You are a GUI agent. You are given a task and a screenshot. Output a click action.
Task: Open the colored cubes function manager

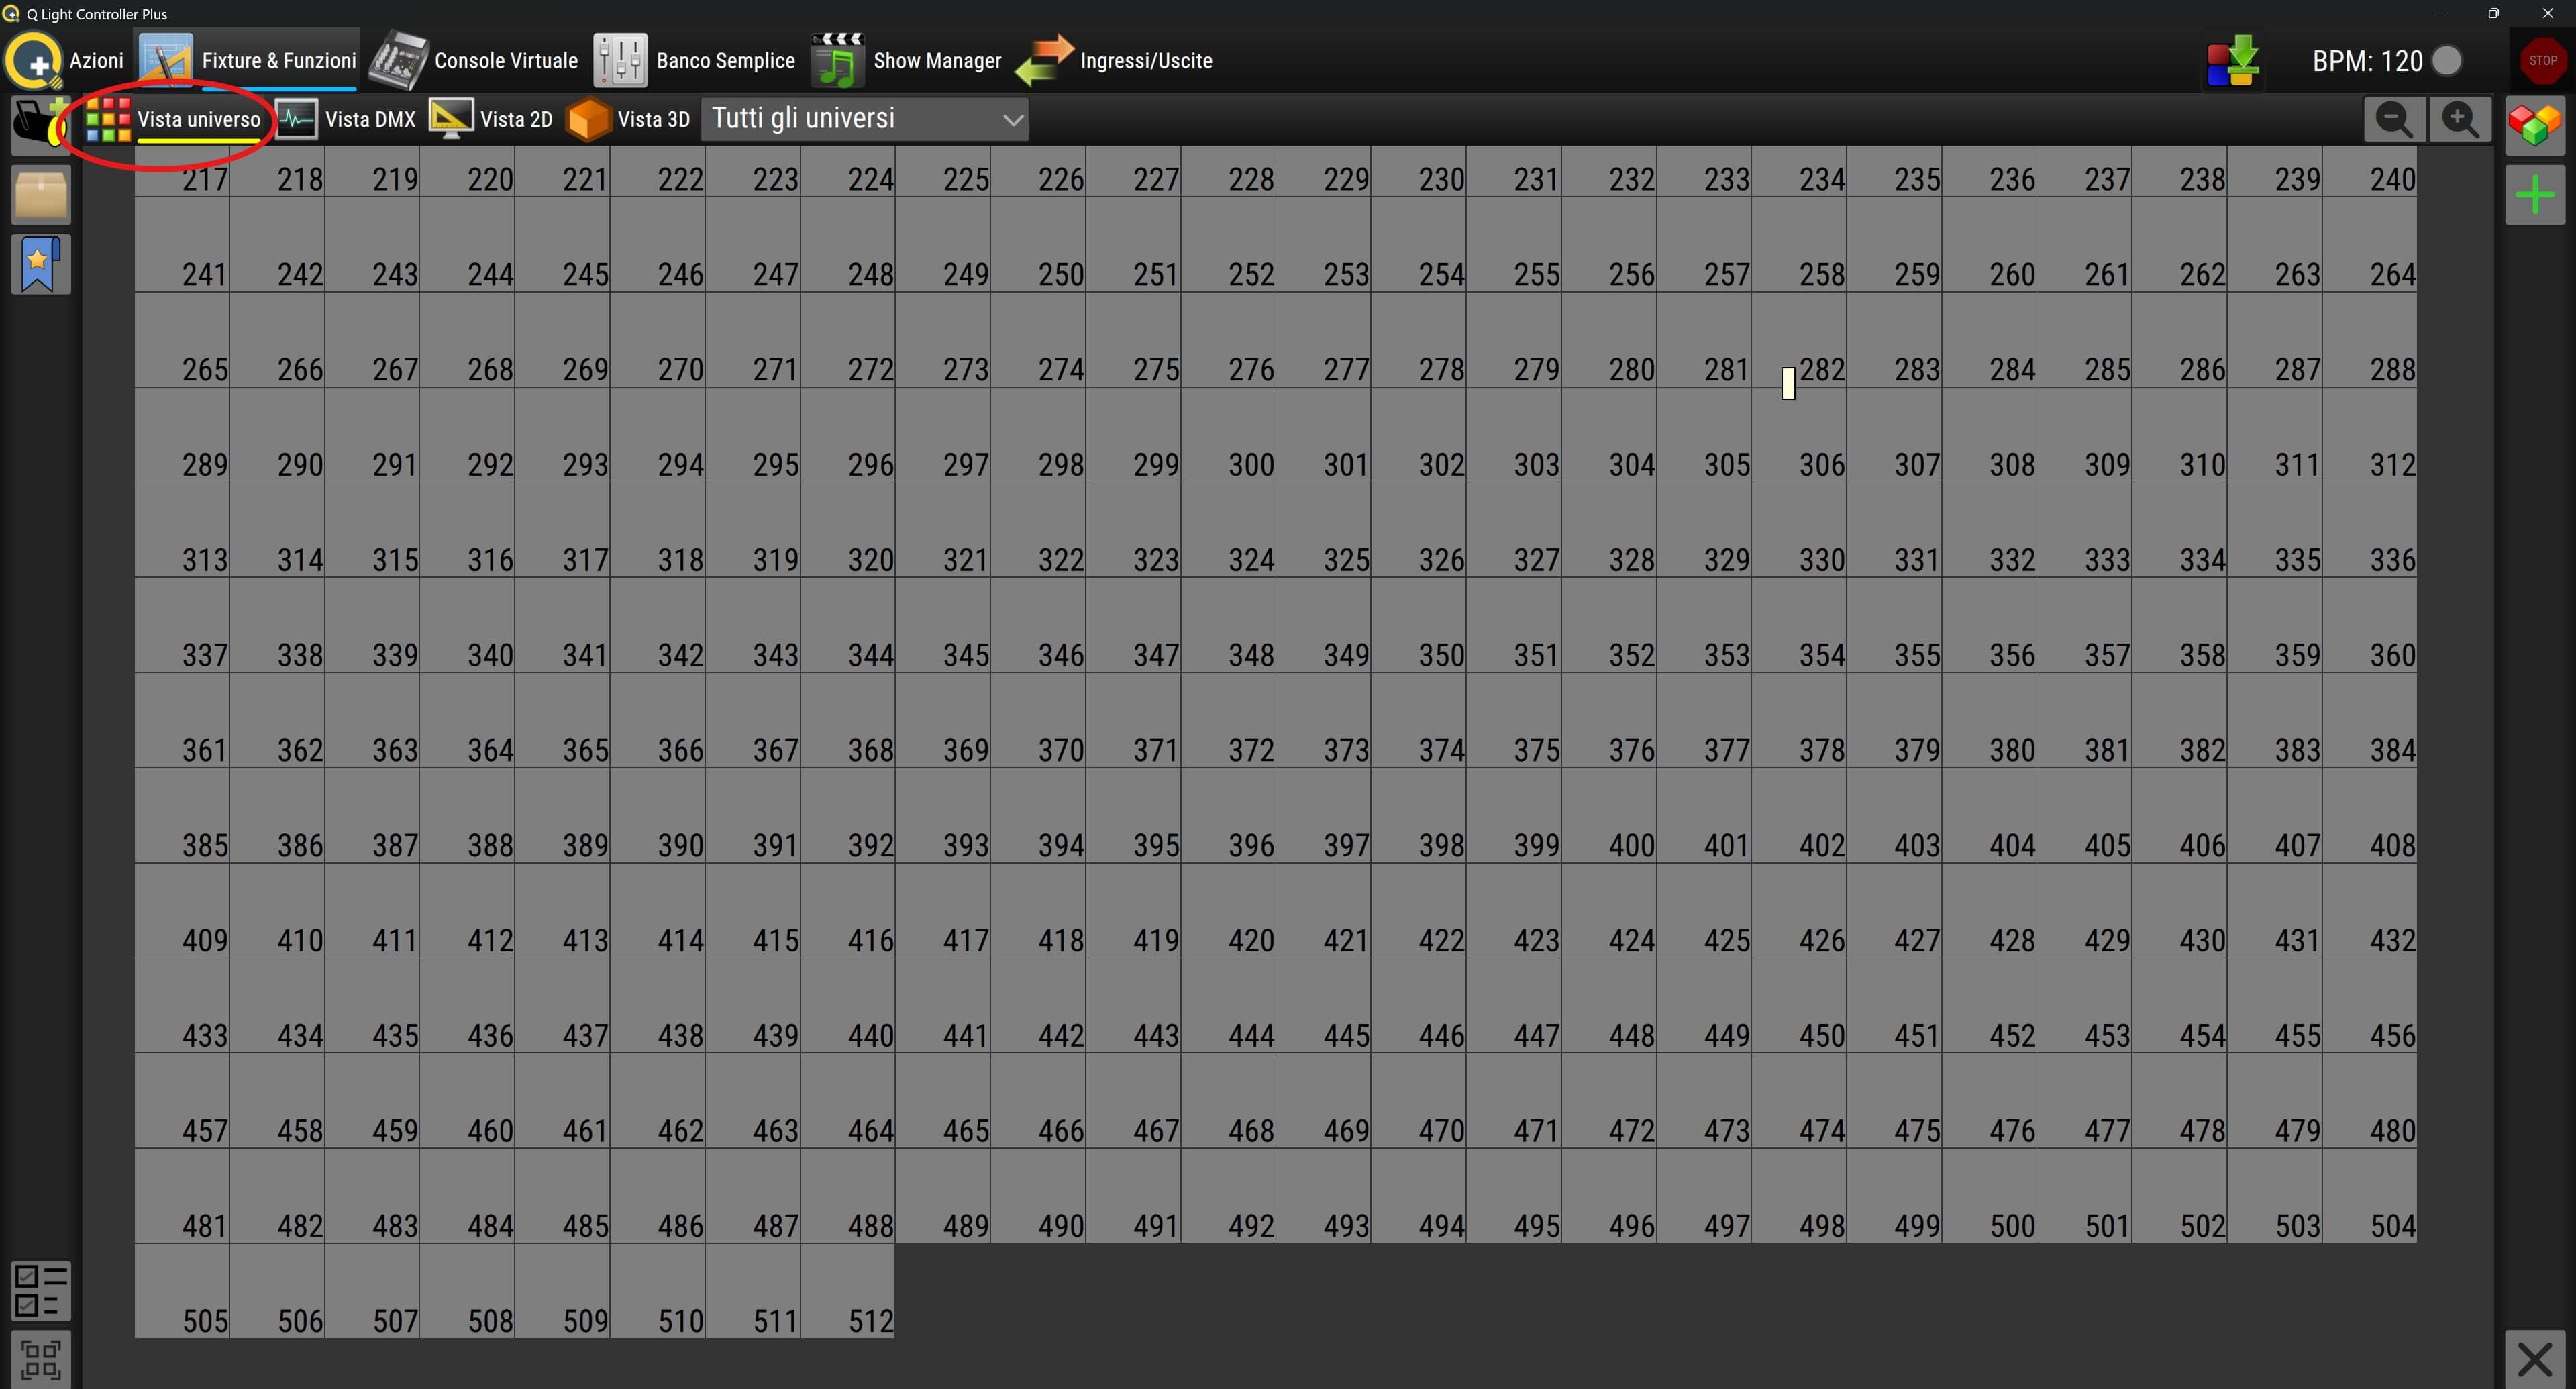(2534, 125)
